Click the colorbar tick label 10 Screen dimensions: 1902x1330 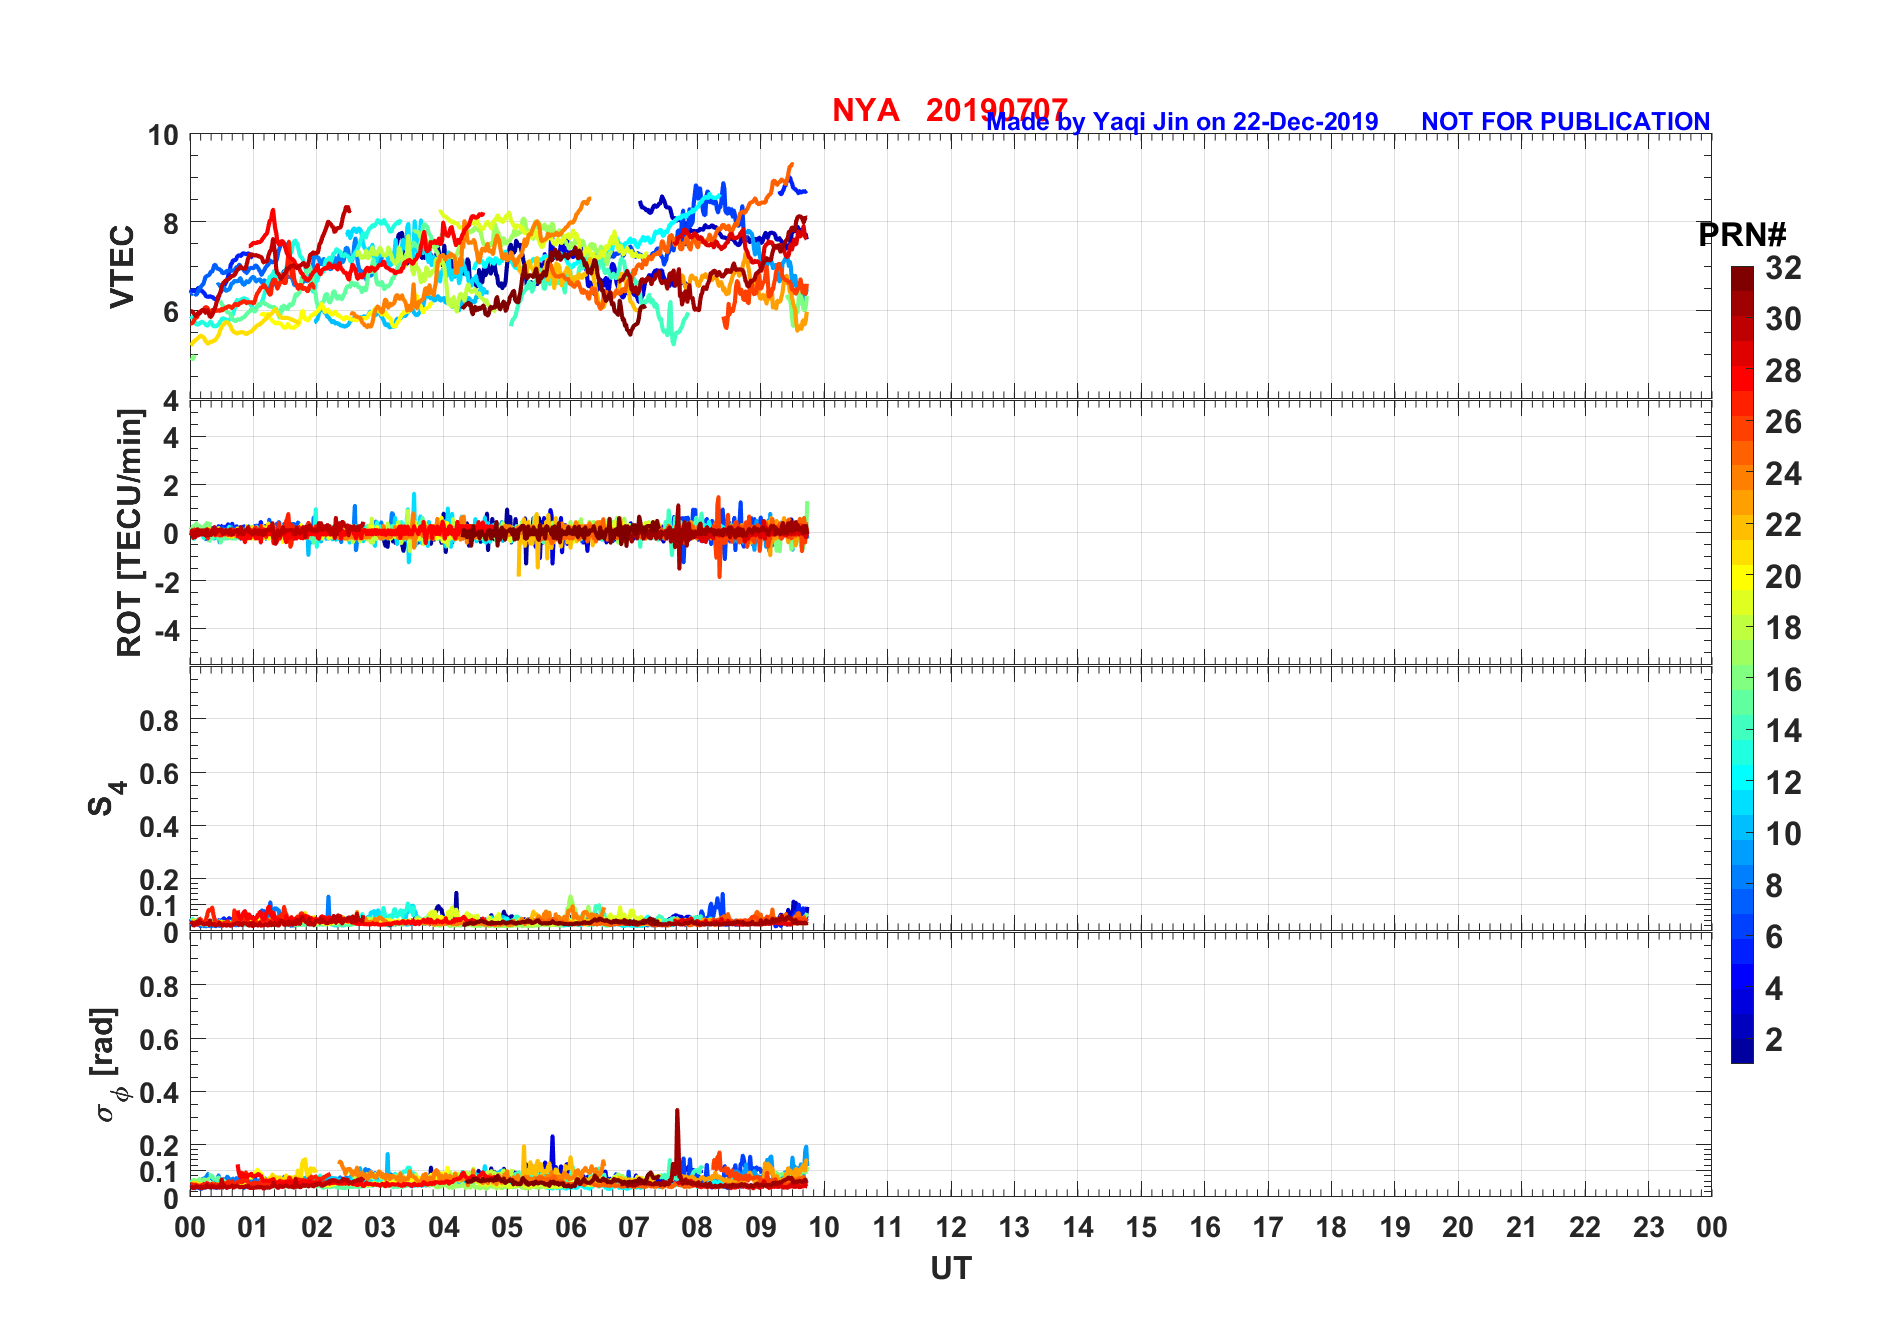pos(1783,834)
